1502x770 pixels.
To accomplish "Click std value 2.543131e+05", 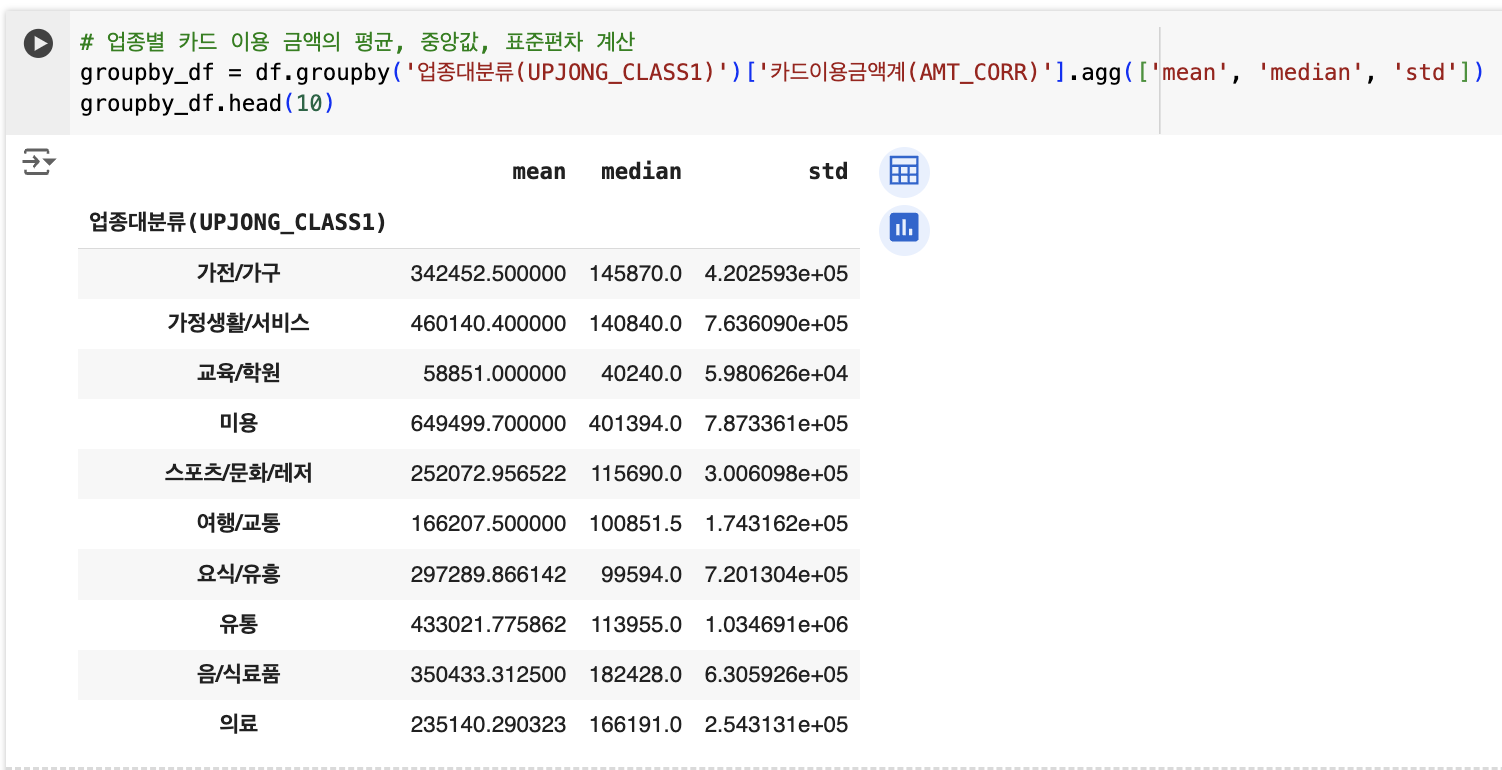I will 776,724.
